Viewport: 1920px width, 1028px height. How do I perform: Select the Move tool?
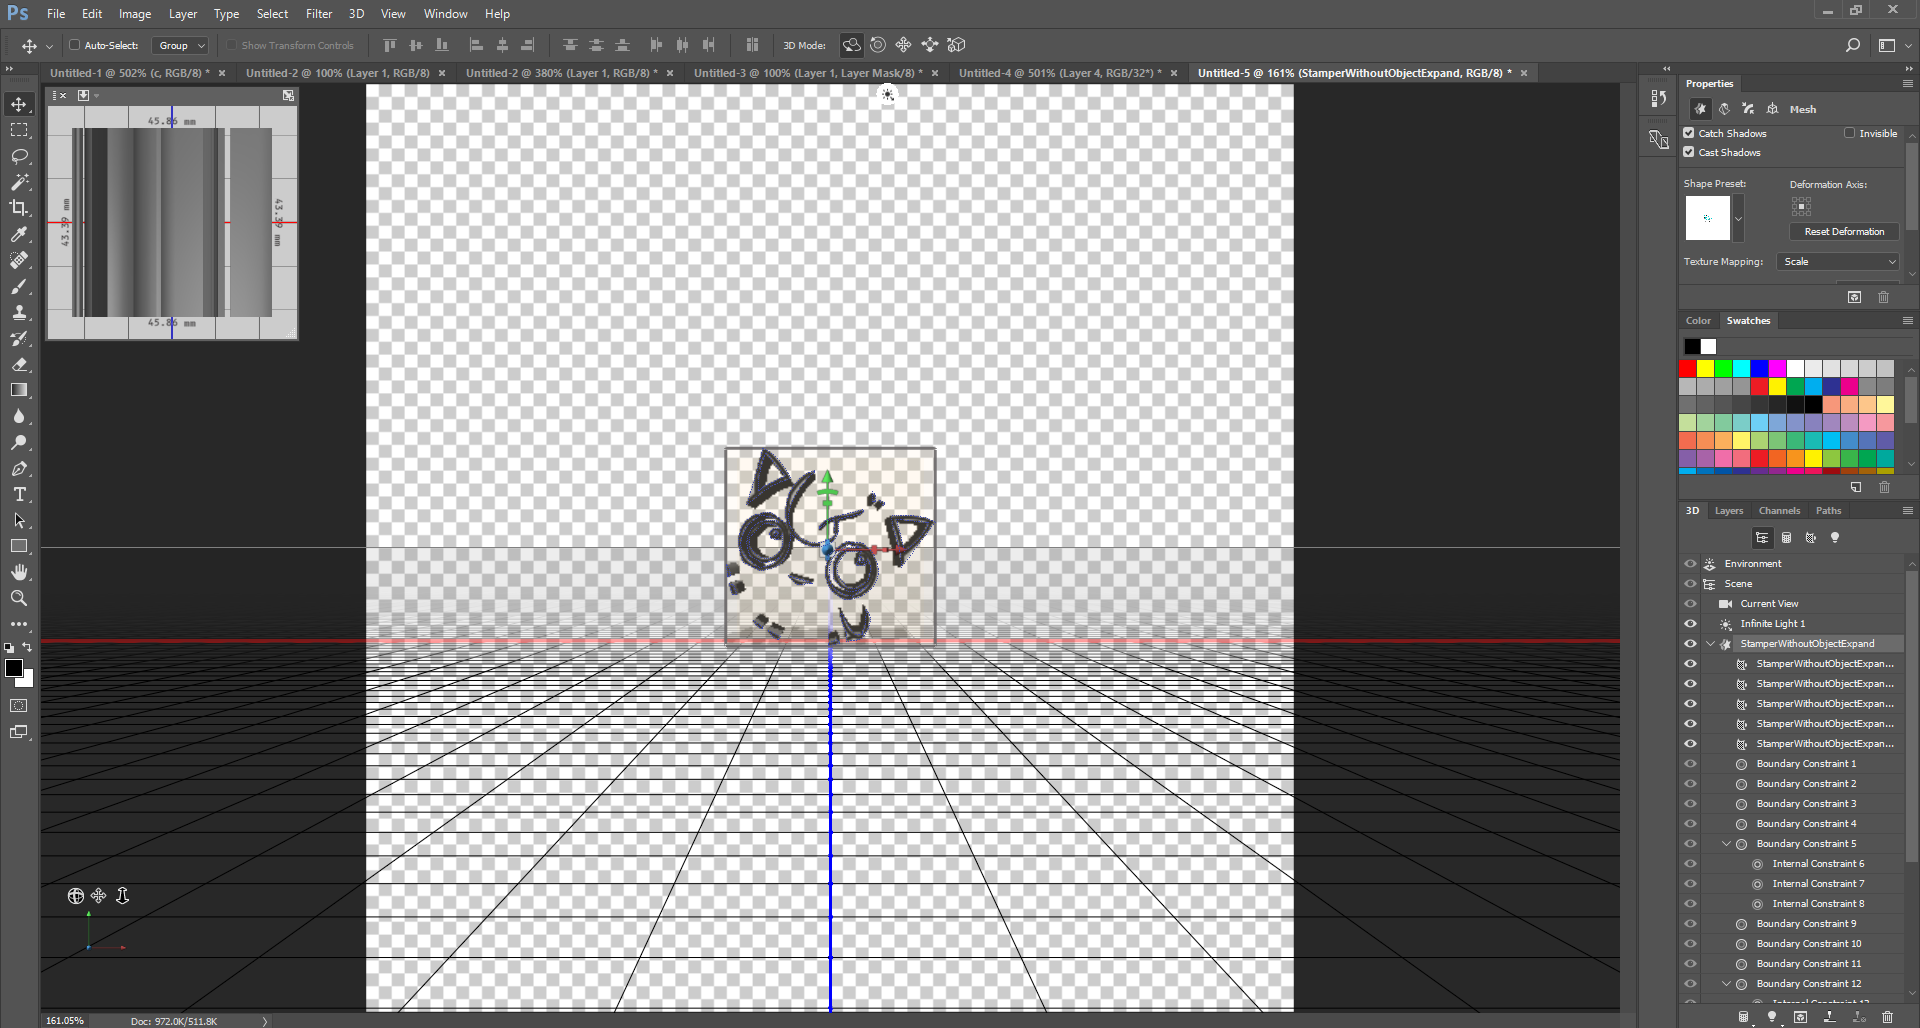(18, 103)
